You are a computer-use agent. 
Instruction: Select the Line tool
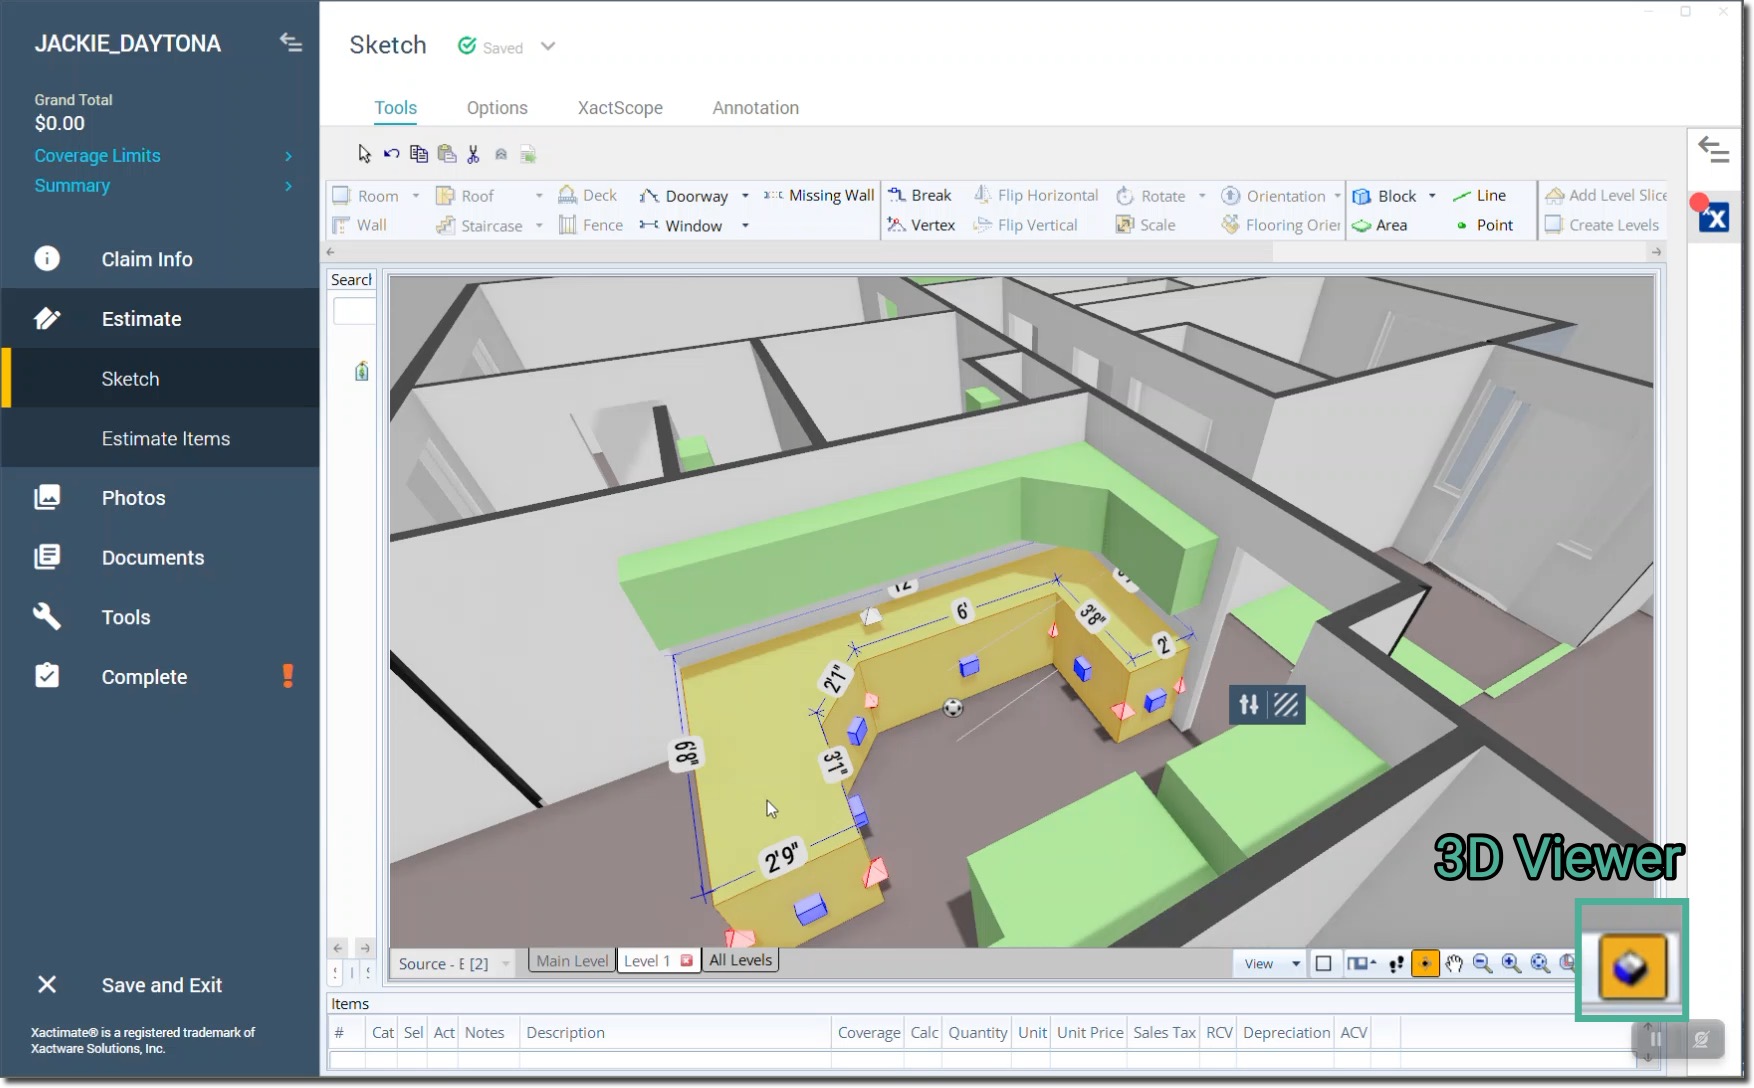pos(1480,195)
